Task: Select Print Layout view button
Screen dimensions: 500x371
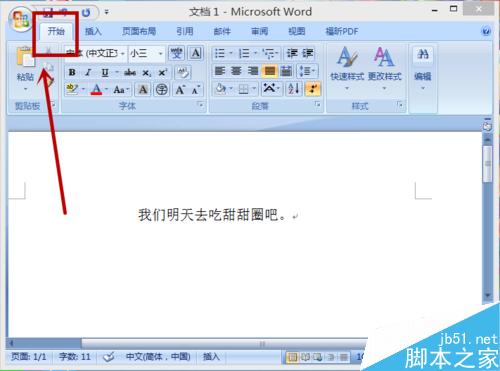Action: (x=292, y=357)
